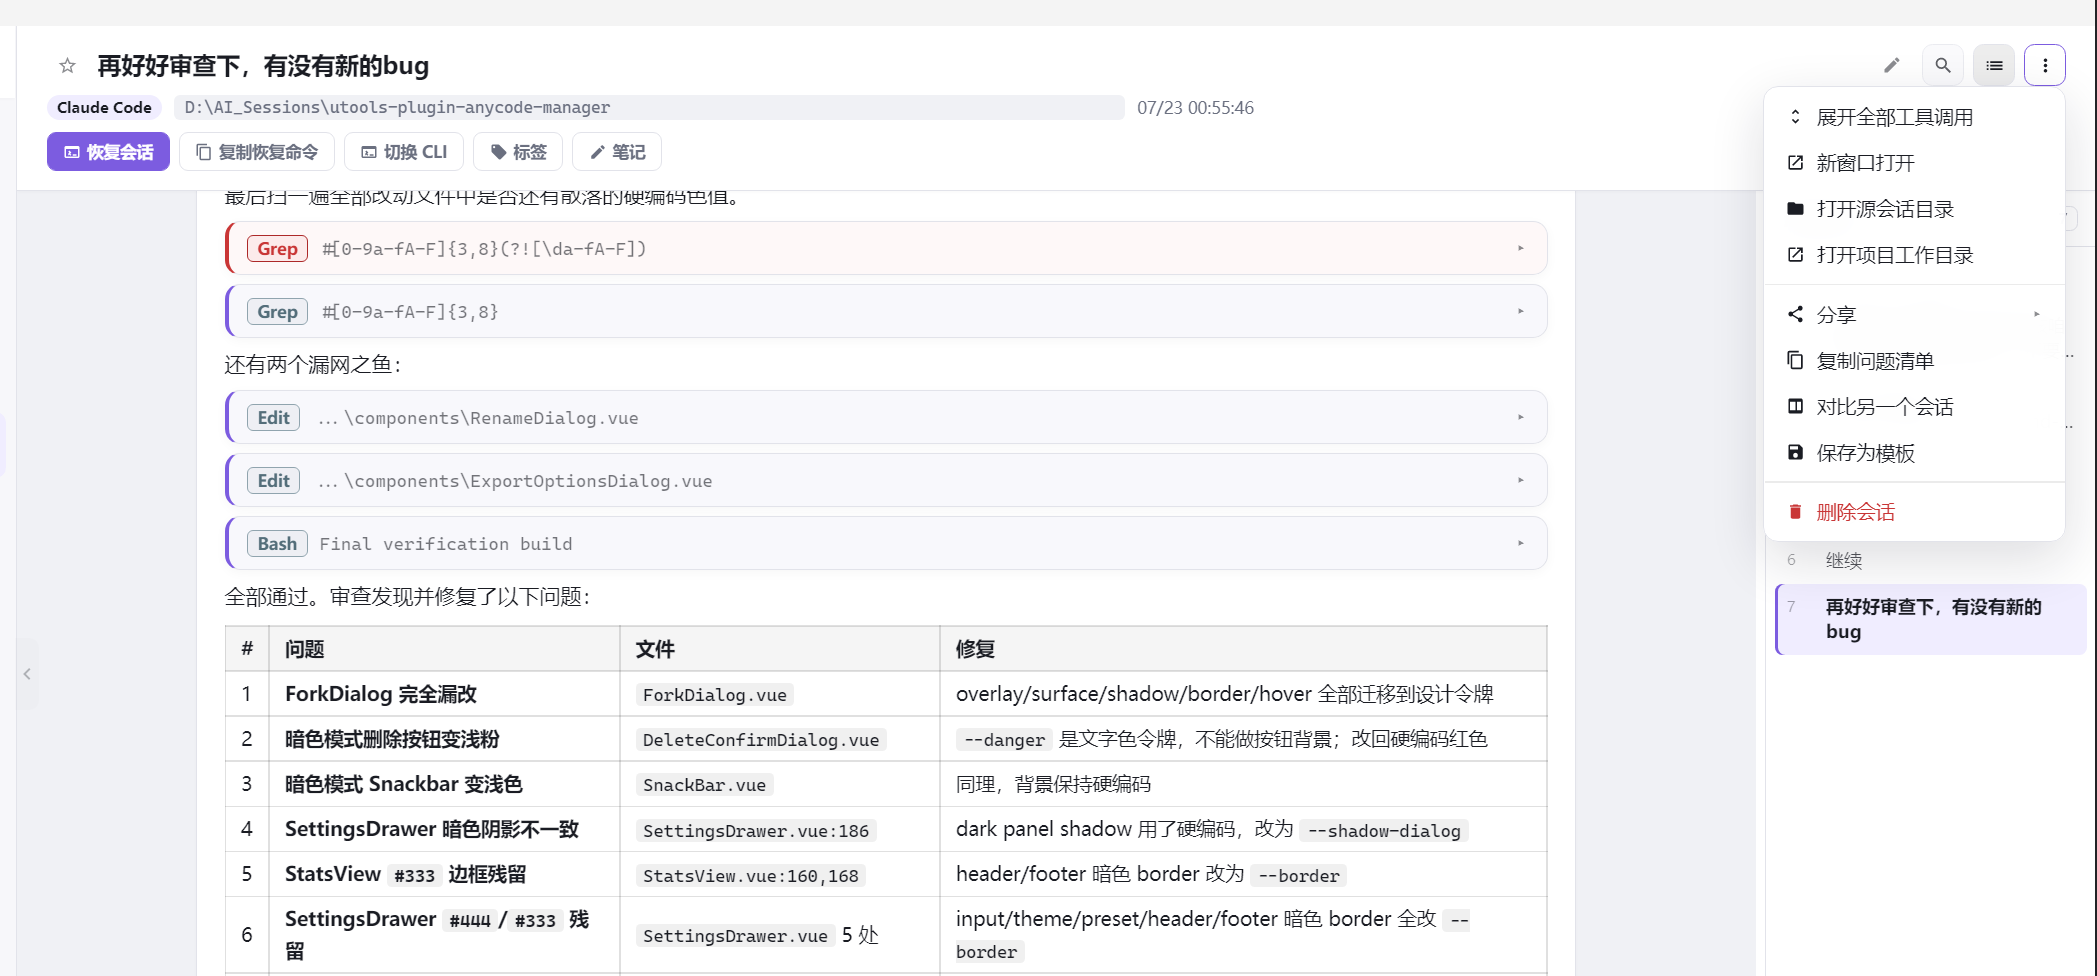Expand the Bash Final verification build call

coord(887,543)
